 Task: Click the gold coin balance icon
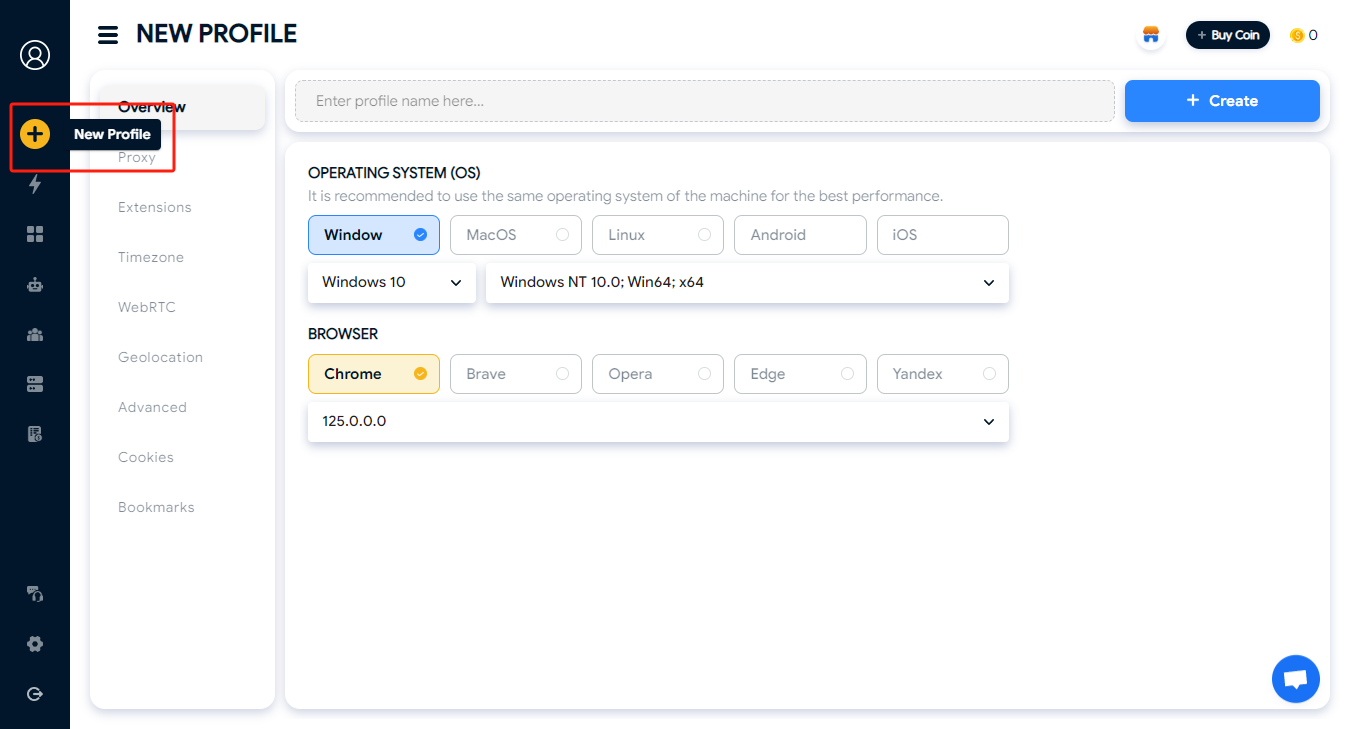[1297, 35]
